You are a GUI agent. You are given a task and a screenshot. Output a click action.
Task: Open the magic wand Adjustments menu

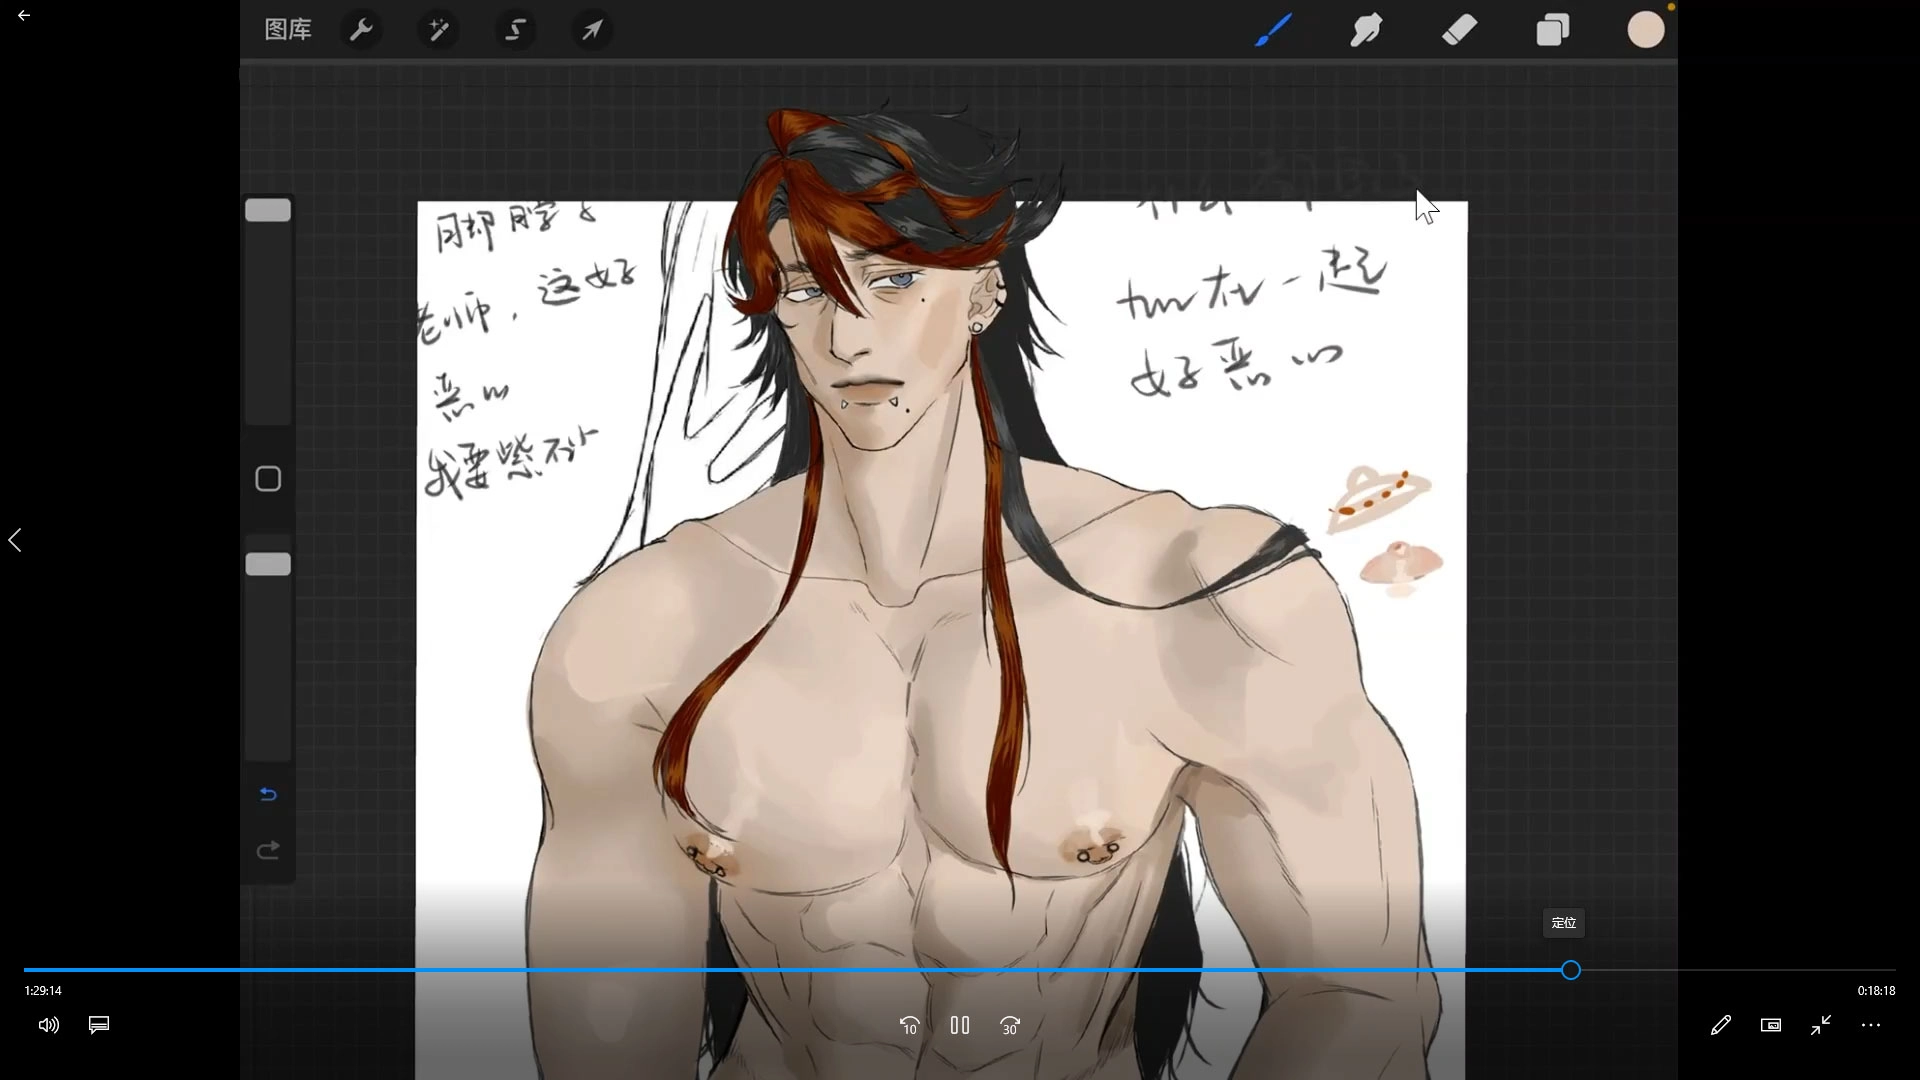tap(438, 30)
